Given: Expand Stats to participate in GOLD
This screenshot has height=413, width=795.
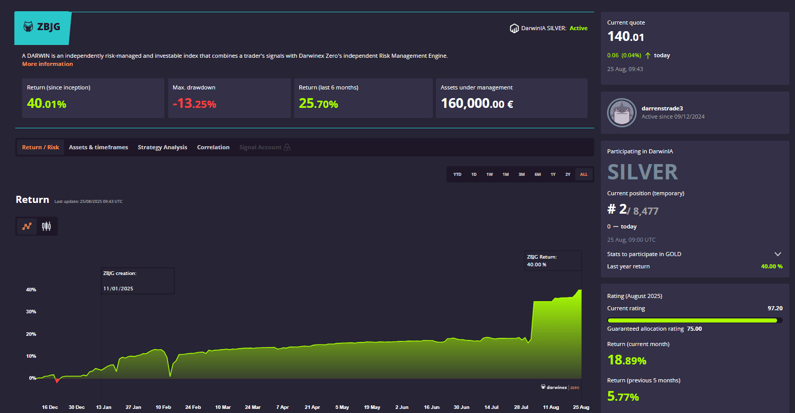Looking at the screenshot, I should click(x=777, y=254).
